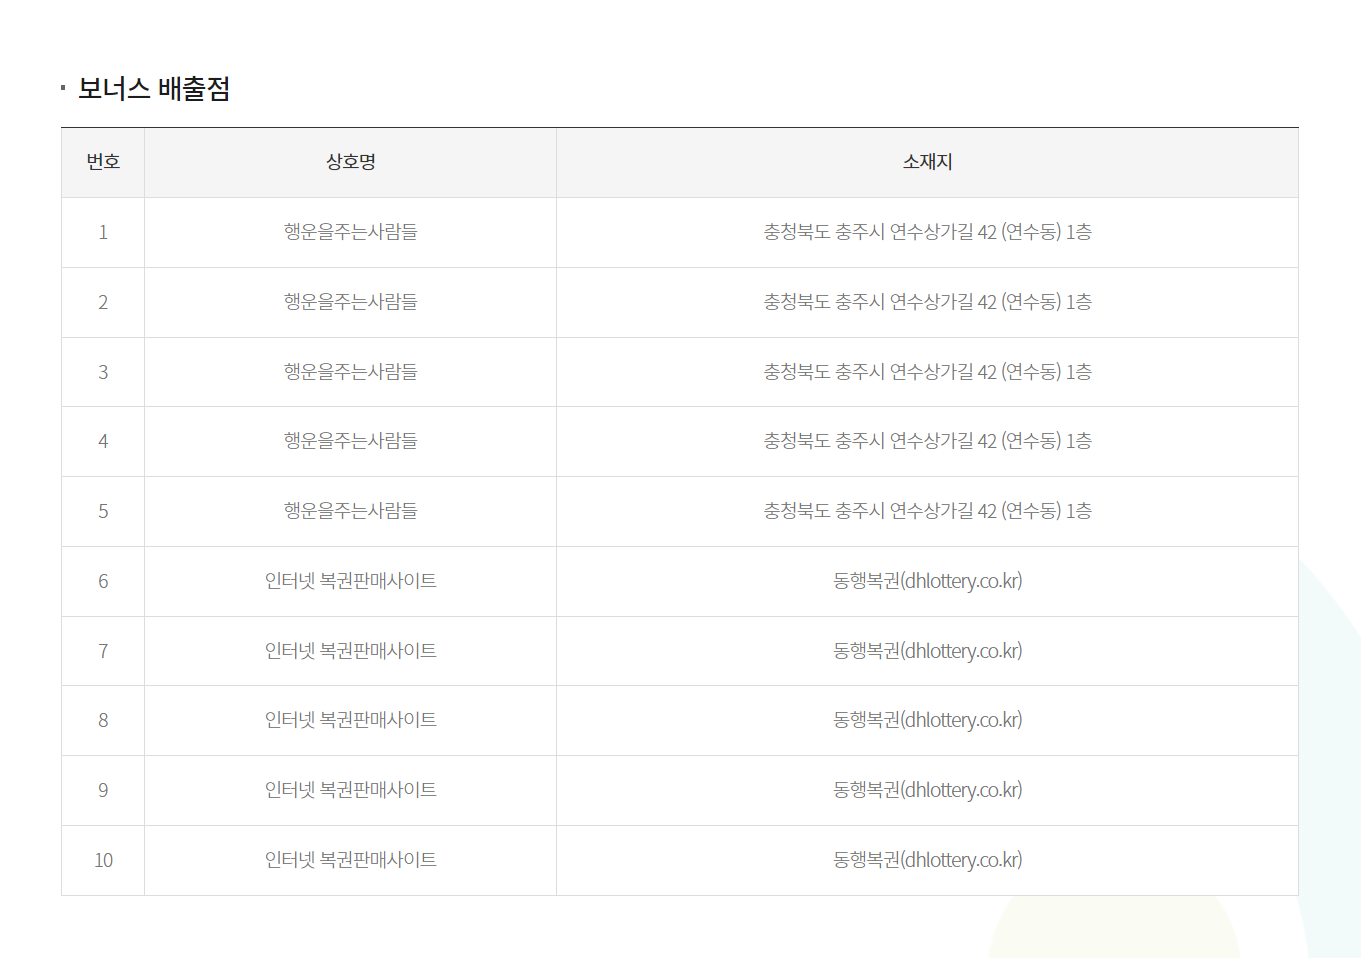Select store name 행운을주는사람들 in row 3
Image resolution: width=1361 pixels, height=958 pixels.
pos(351,372)
